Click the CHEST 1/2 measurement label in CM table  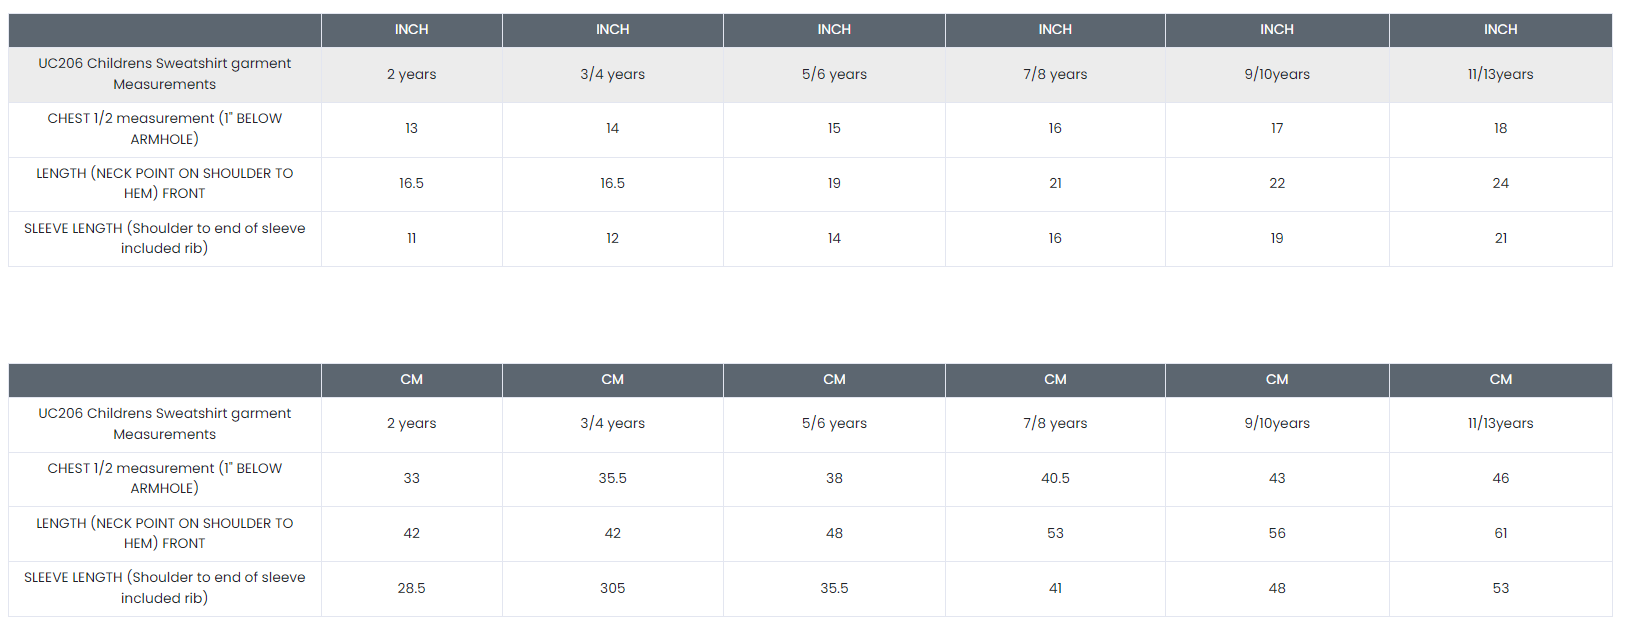point(165,478)
